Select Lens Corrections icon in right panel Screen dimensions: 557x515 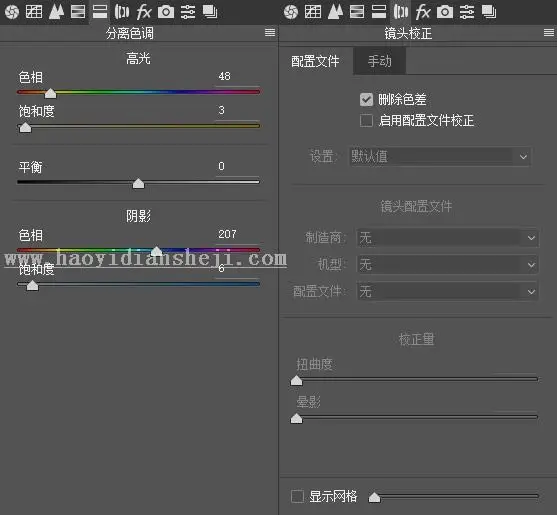coord(401,12)
